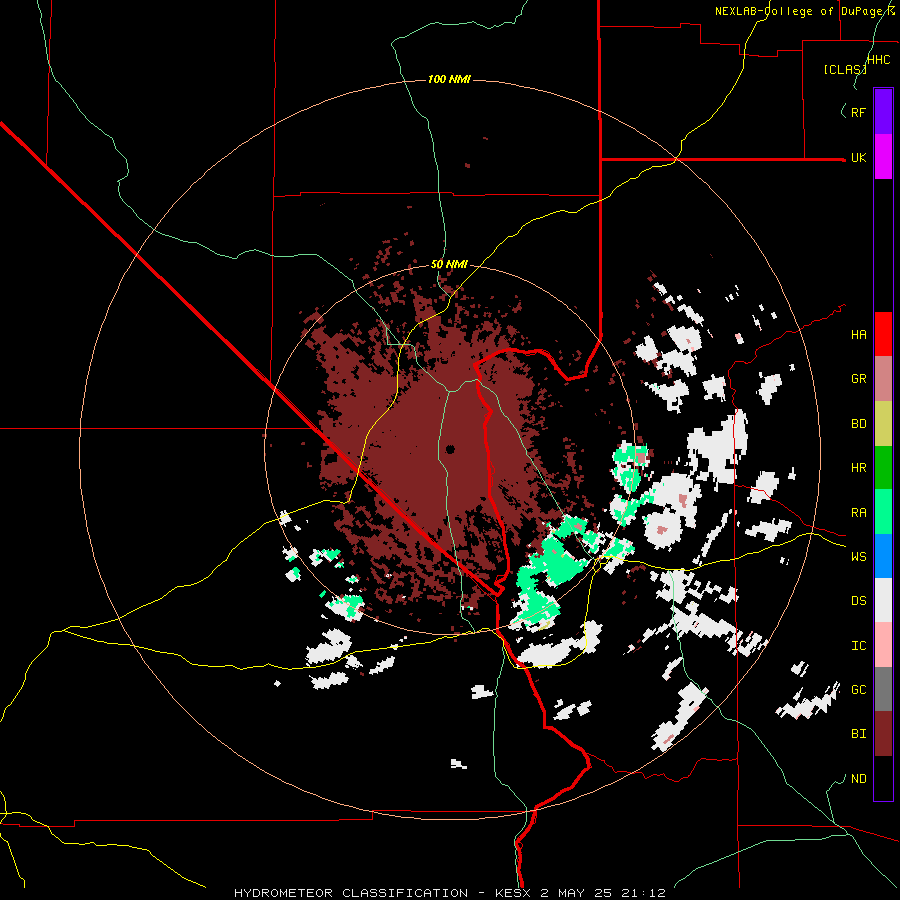900x900 pixels.
Task: Click the BD legend label
Action: [x=858, y=424]
